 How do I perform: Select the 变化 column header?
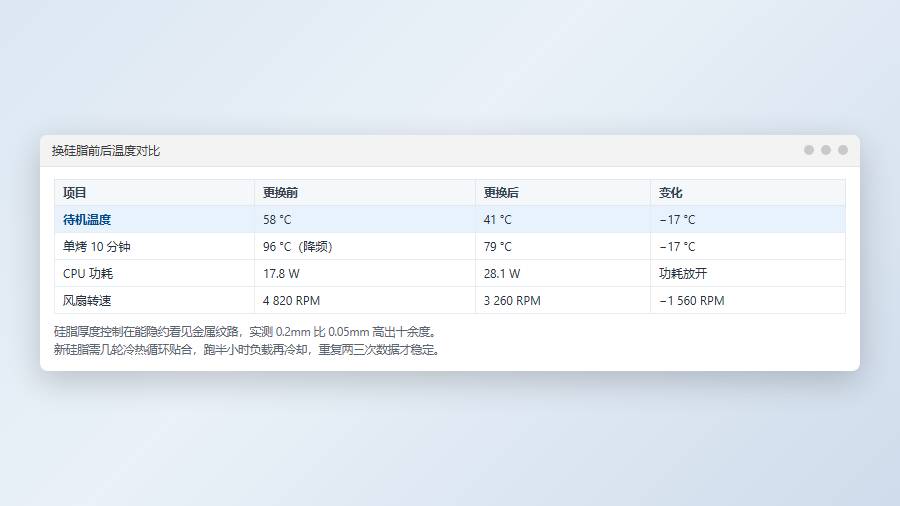click(748, 193)
